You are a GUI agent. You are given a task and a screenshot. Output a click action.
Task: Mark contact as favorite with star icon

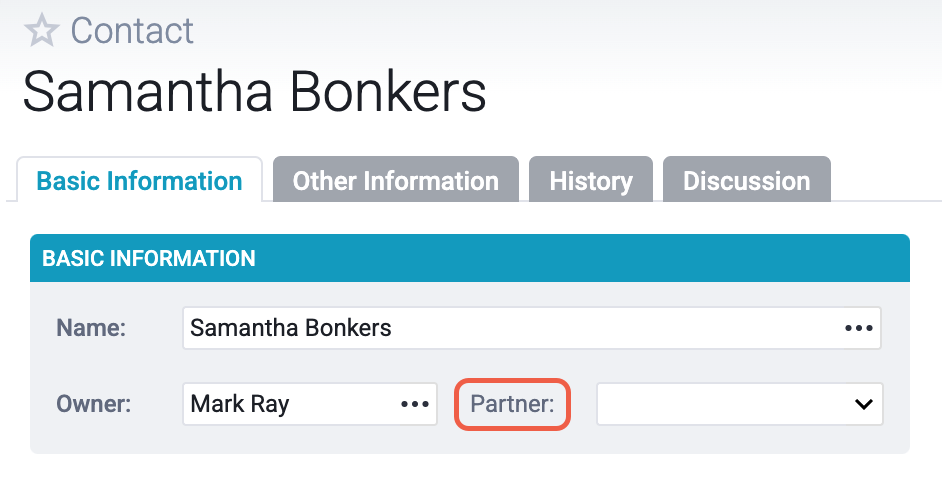click(x=41, y=31)
